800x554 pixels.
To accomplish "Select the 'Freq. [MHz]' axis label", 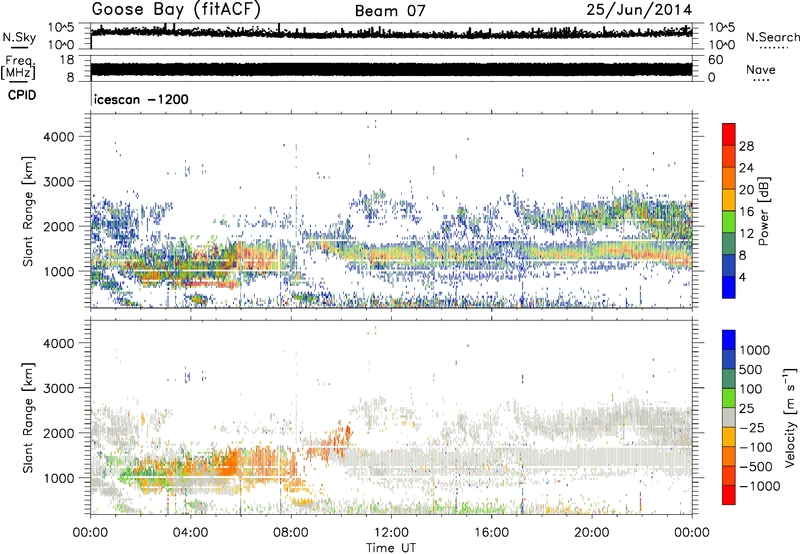I will [18, 67].
